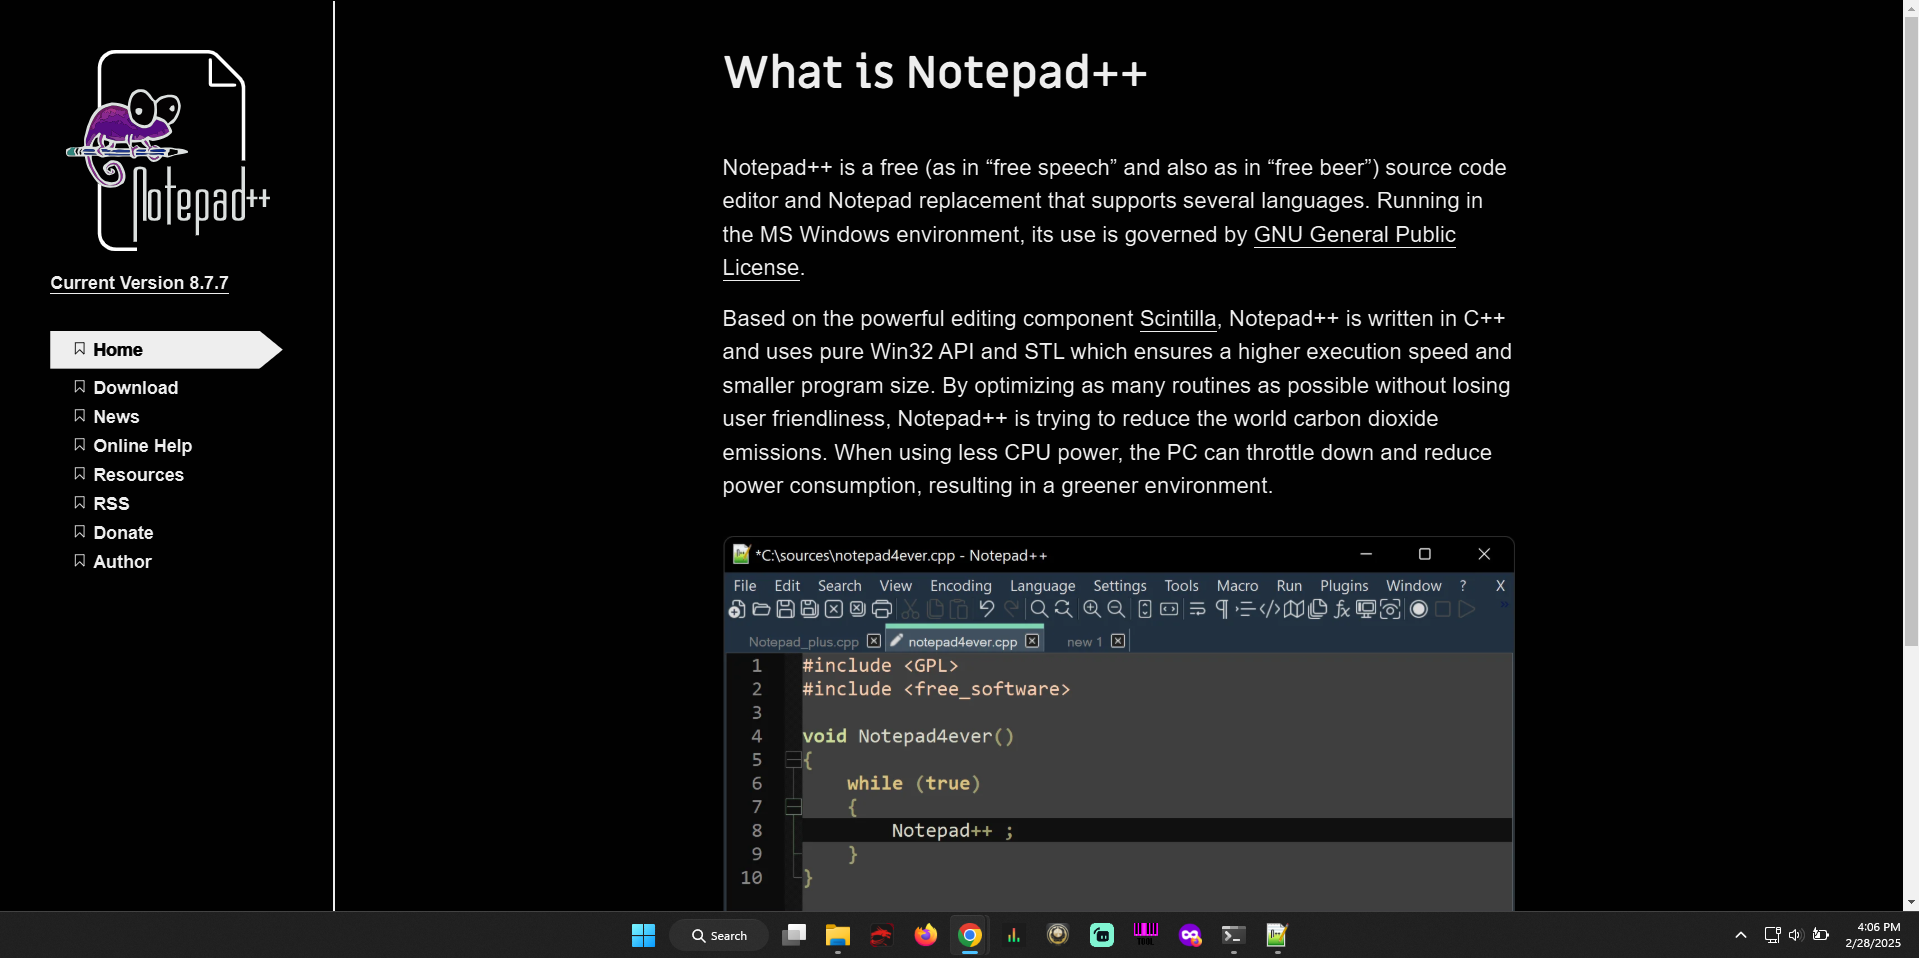Click the Print icon in Notepad++ toolbar

point(881,609)
